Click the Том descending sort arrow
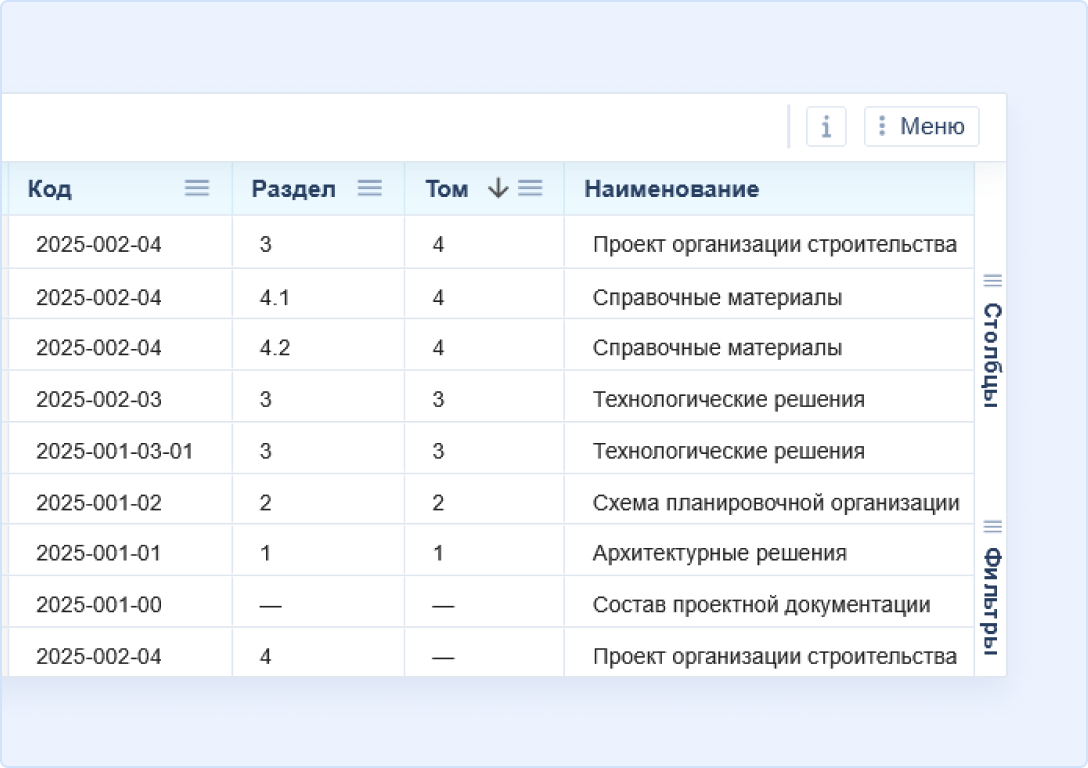The width and height of the screenshot is (1088, 768). coord(498,188)
